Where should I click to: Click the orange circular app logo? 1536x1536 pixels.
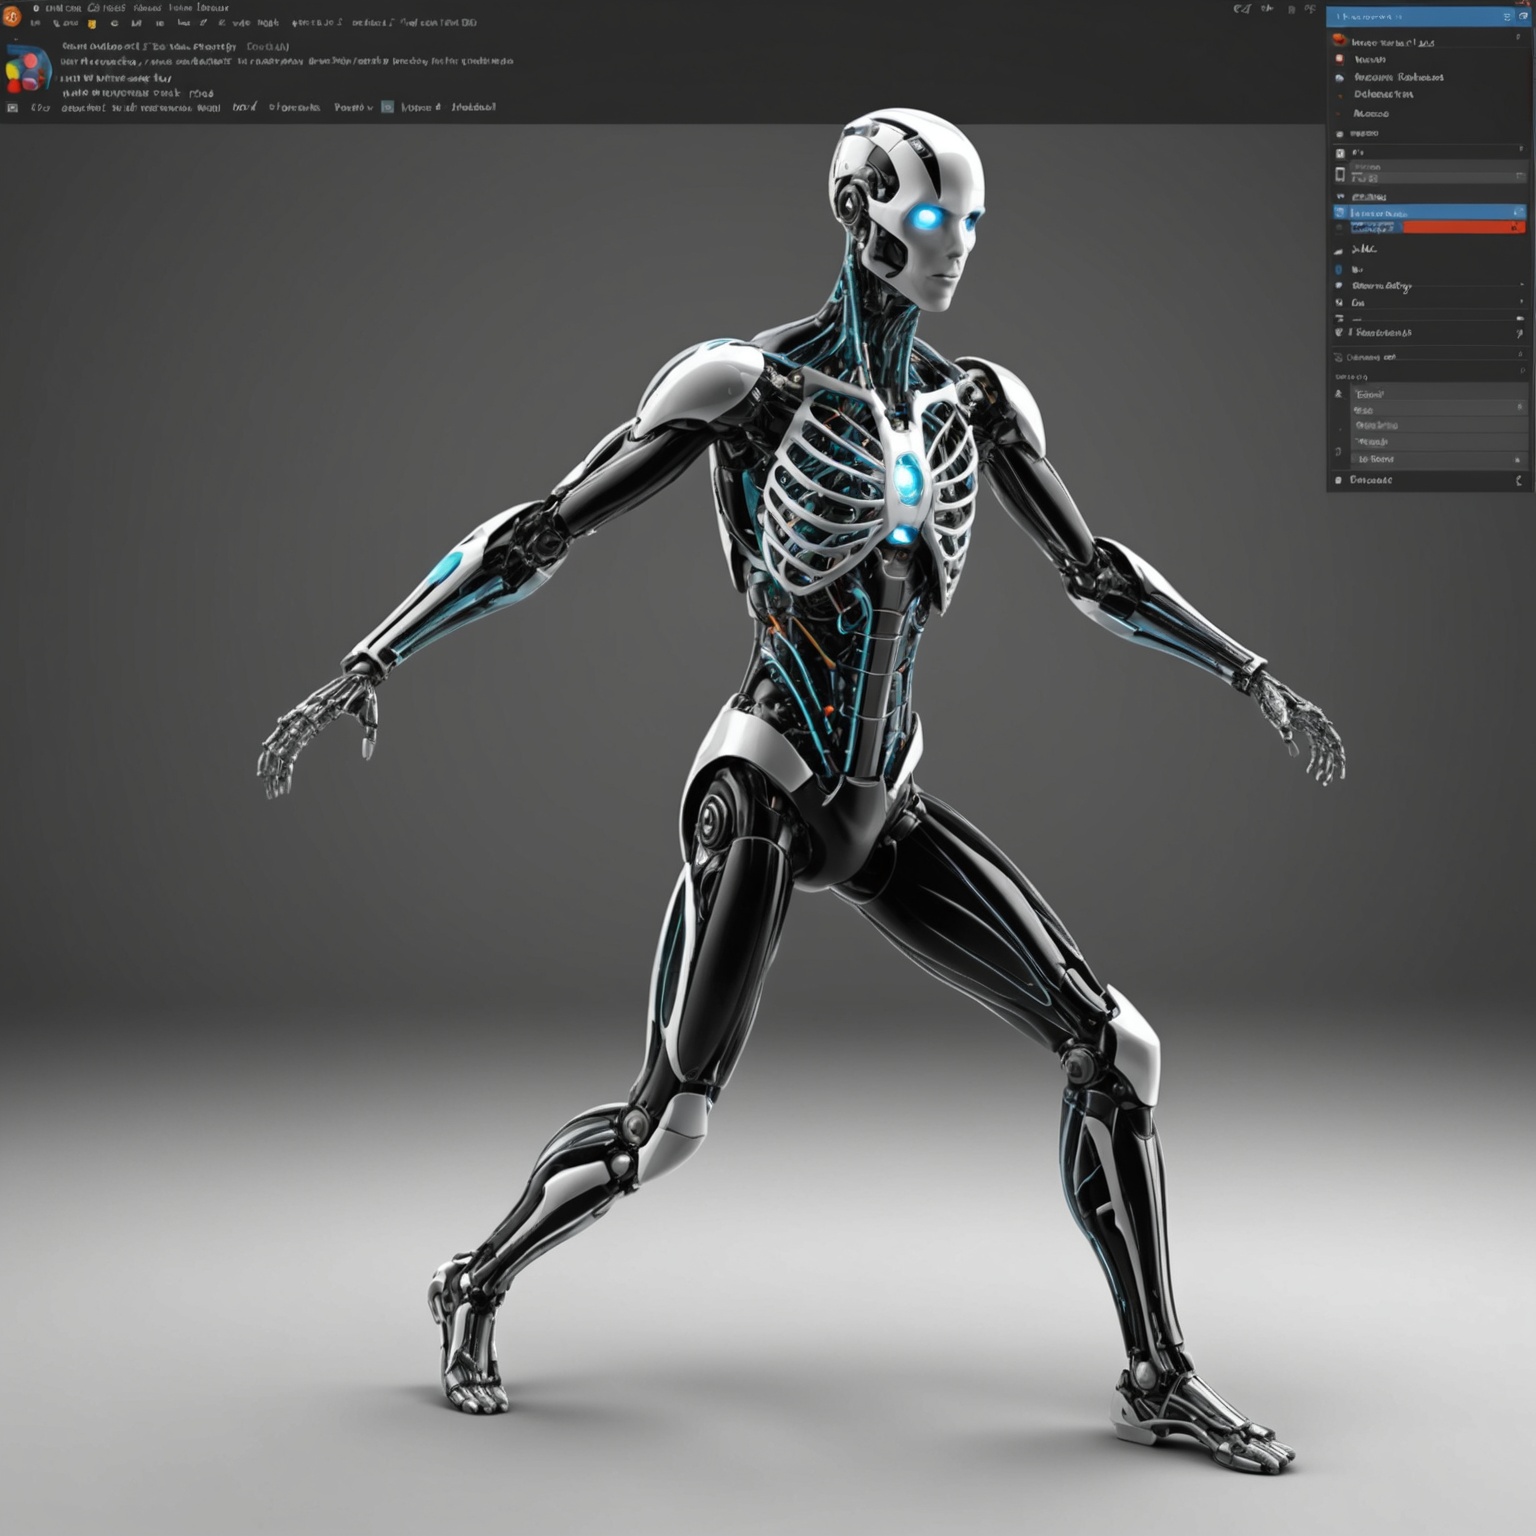click(x=11, y=16)
